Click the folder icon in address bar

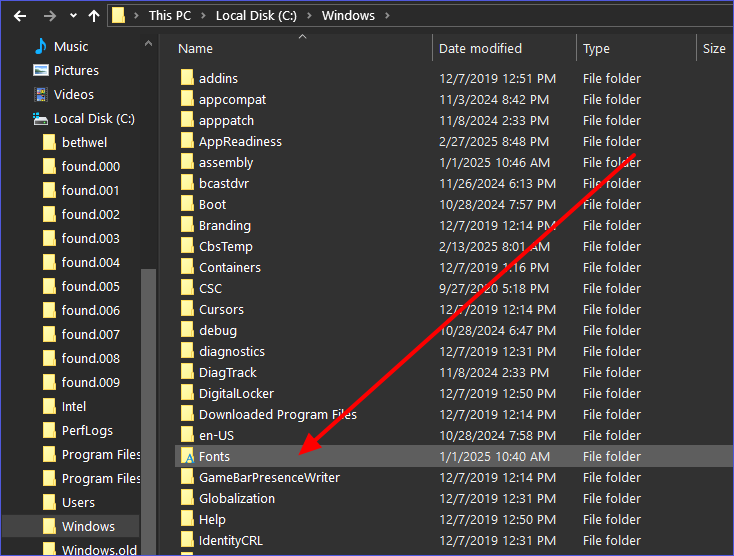118,15
